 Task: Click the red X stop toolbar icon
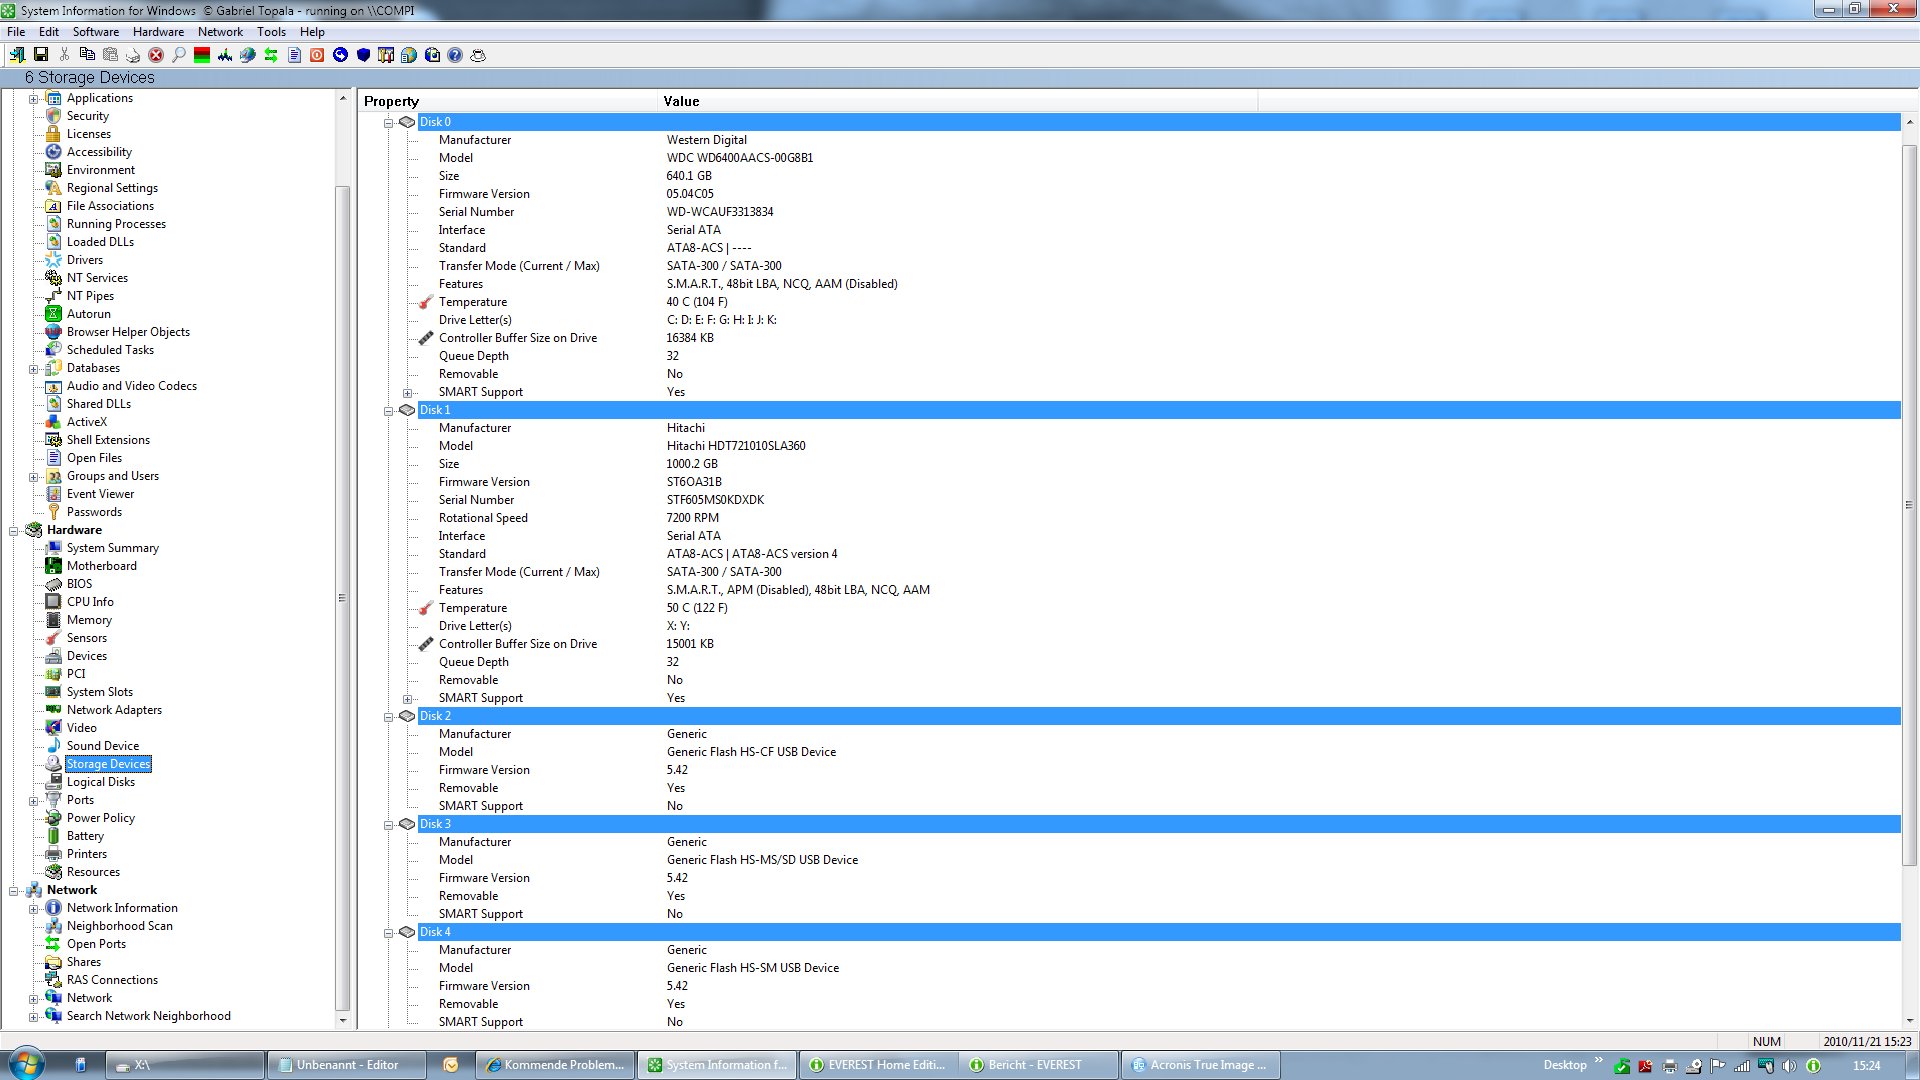(x=156, y=55)
